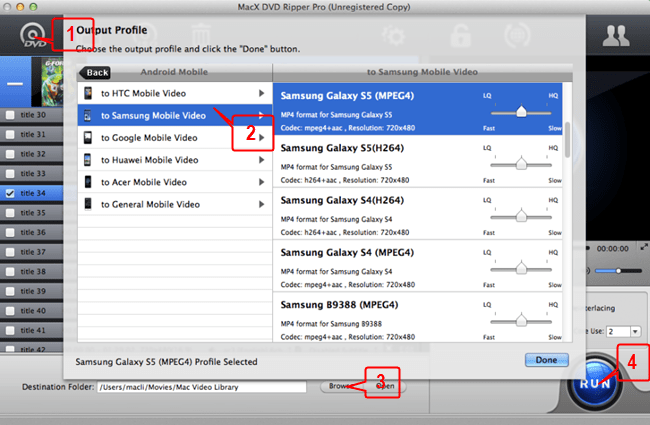Adjust quality slider for Galaxy S5(H264)
The image size is (650, 425).
(521, 164)
